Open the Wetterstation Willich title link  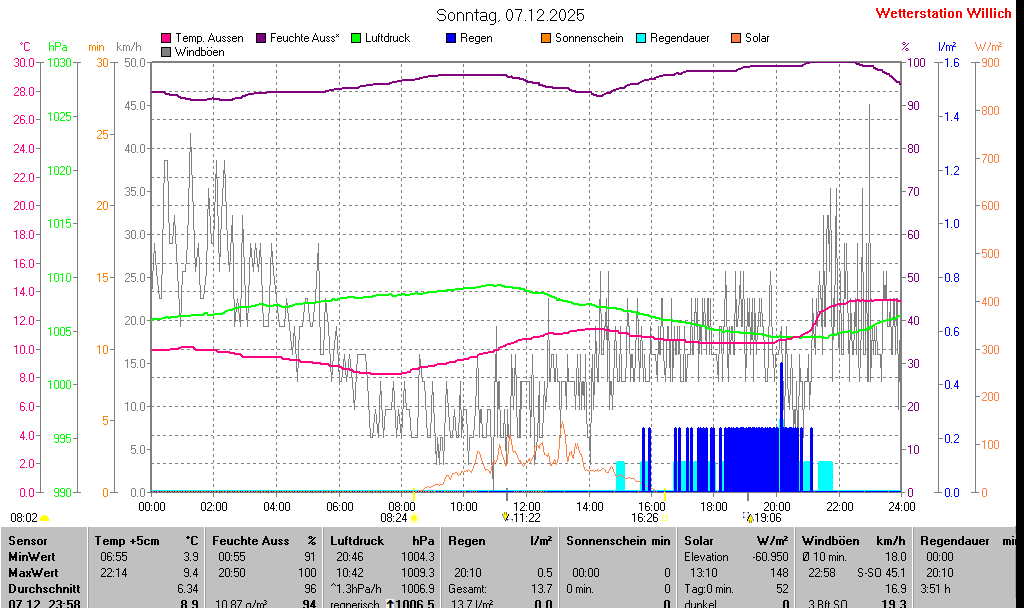(944, 14)
